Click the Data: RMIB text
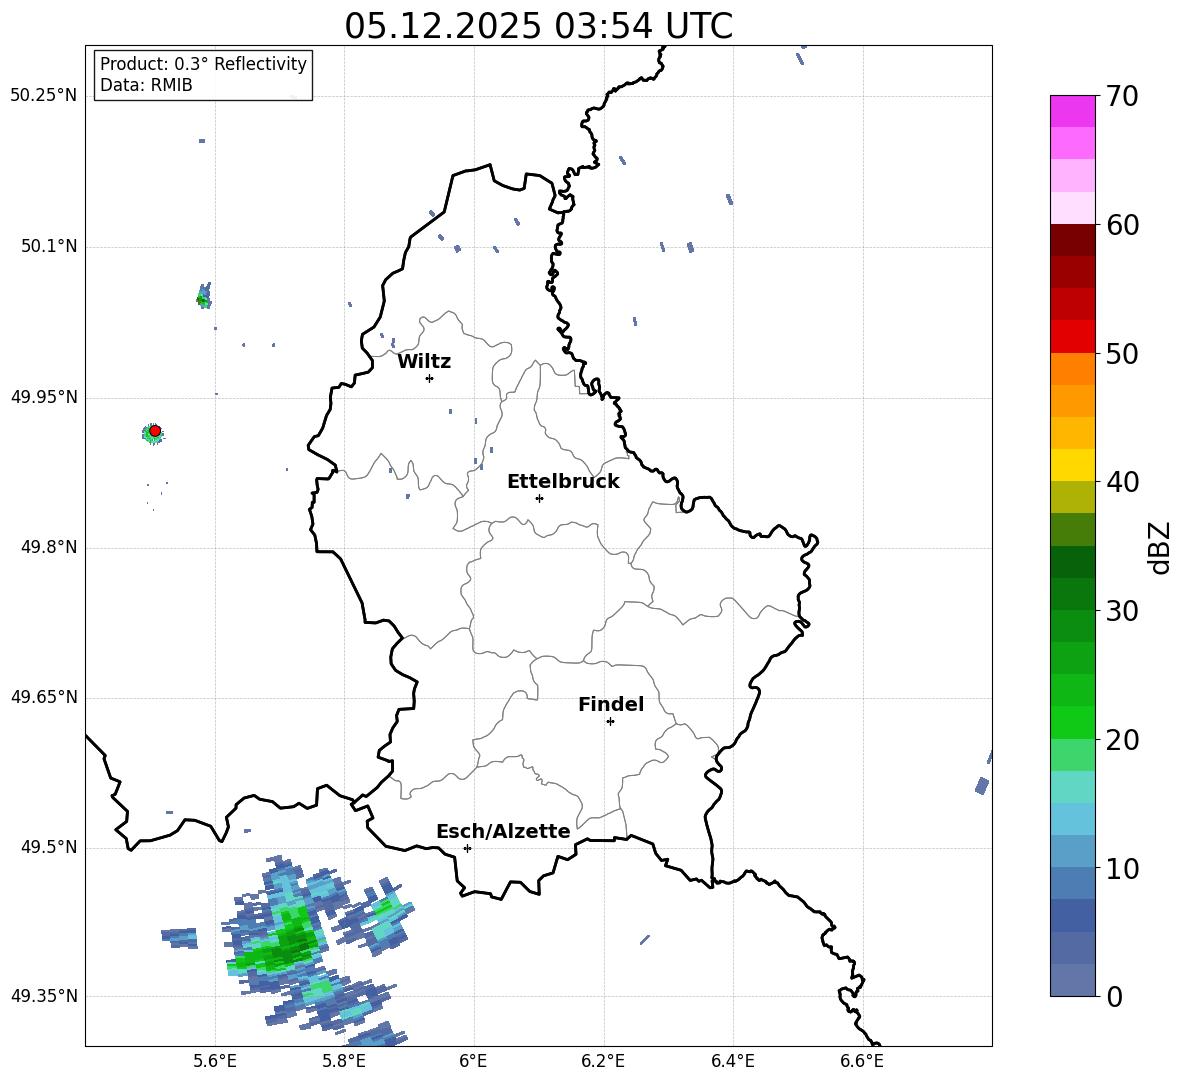 [146, 85]
